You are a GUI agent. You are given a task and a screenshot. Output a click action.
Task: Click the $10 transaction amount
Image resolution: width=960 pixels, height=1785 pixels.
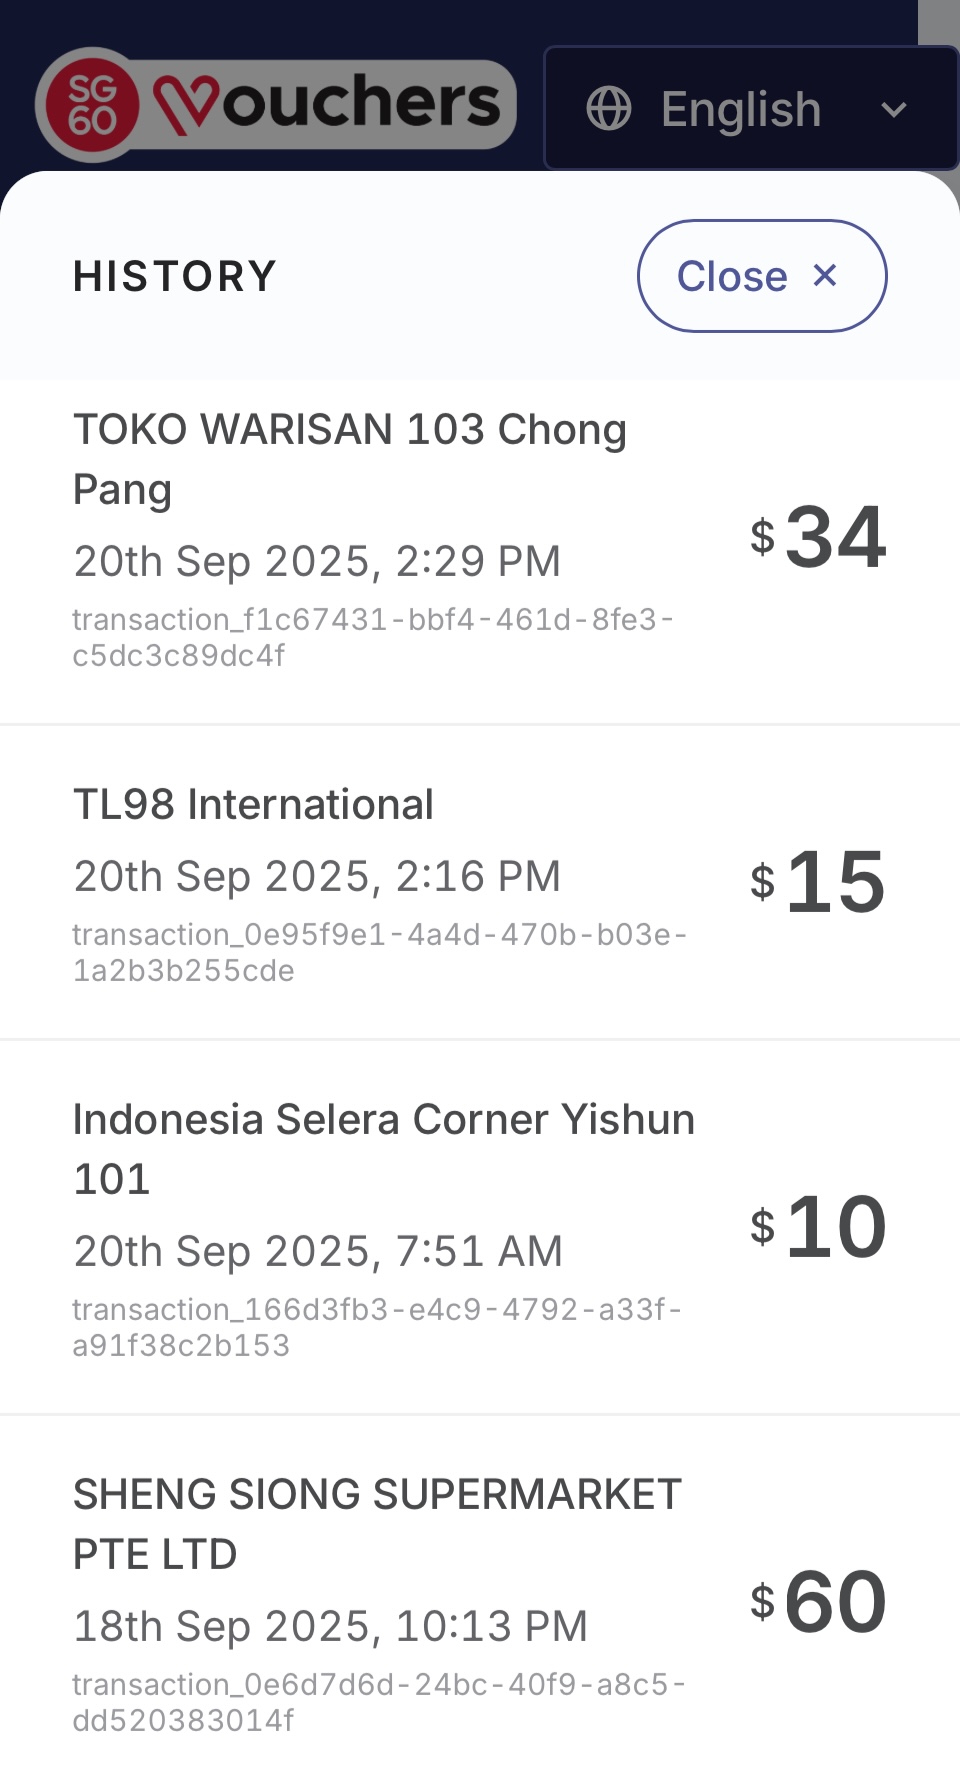coord(819,1227)
